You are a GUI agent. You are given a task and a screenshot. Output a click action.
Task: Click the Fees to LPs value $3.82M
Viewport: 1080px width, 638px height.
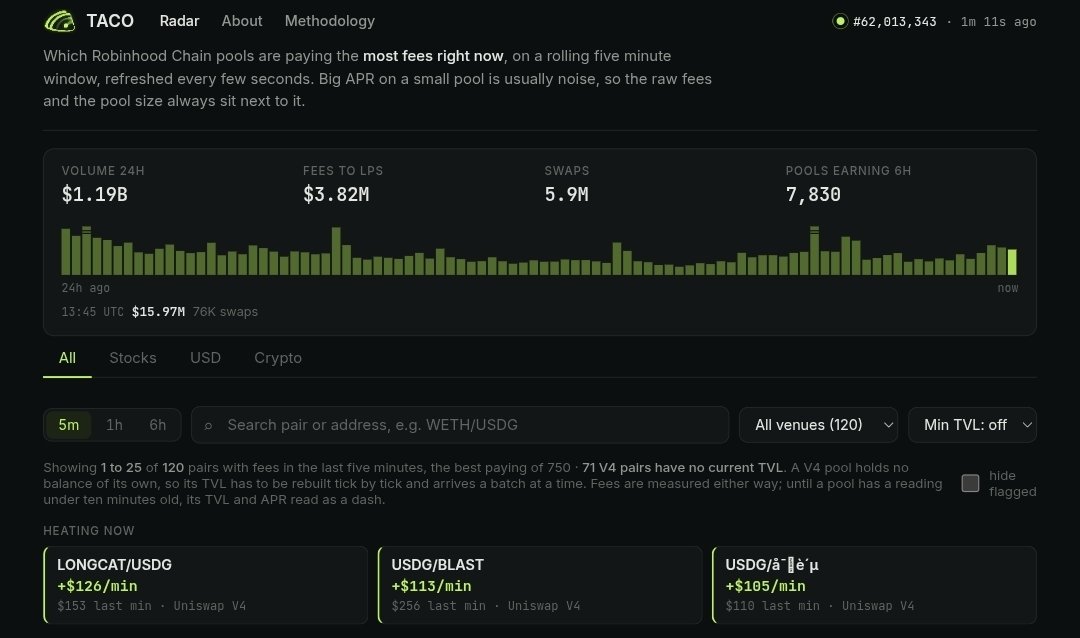click(x=336, y=195)
